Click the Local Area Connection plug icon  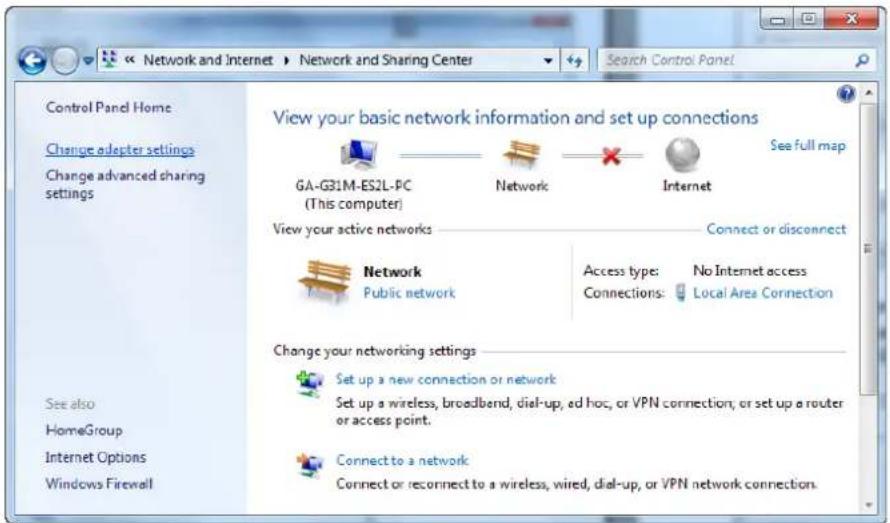681,293
